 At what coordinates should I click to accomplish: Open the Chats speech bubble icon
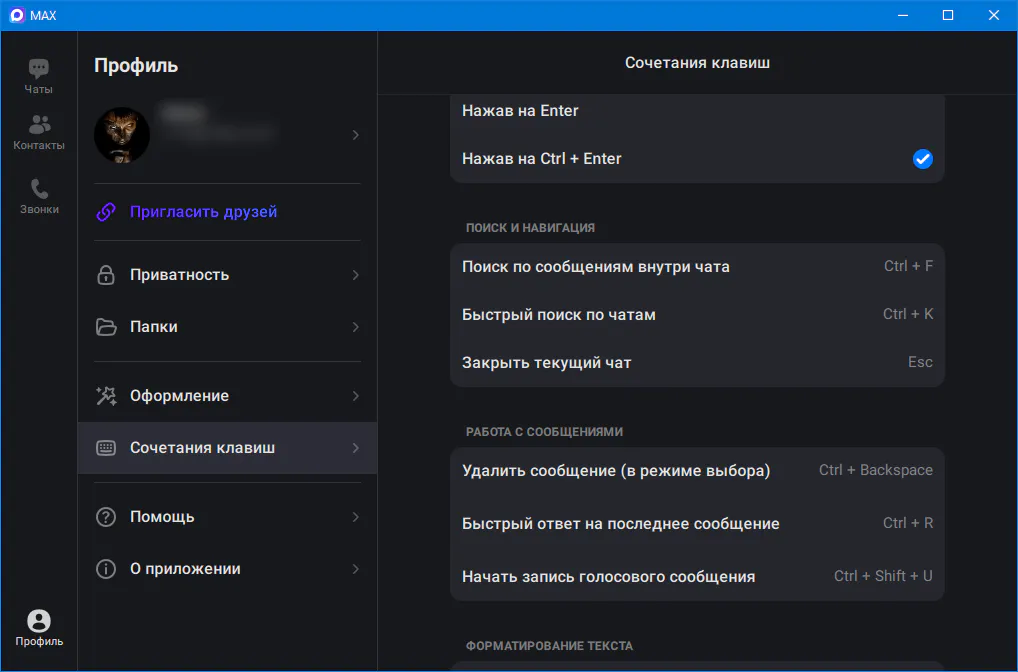click(39, 69)
